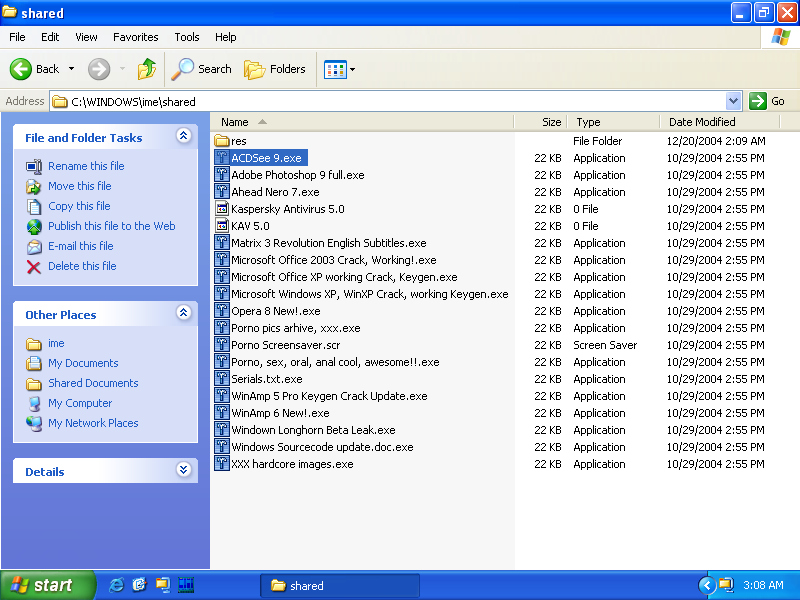Open the Edit menu
The image size is (800, 600).
50,37
